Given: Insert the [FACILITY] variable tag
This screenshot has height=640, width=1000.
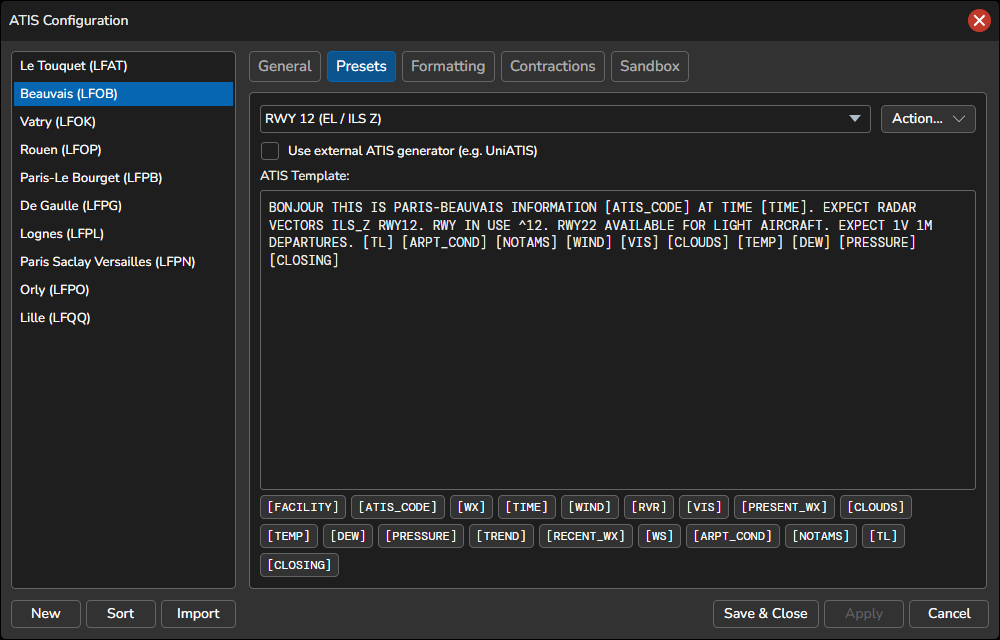Looking at the screenshot, I should pyautogui.click(x=303, y=507).
